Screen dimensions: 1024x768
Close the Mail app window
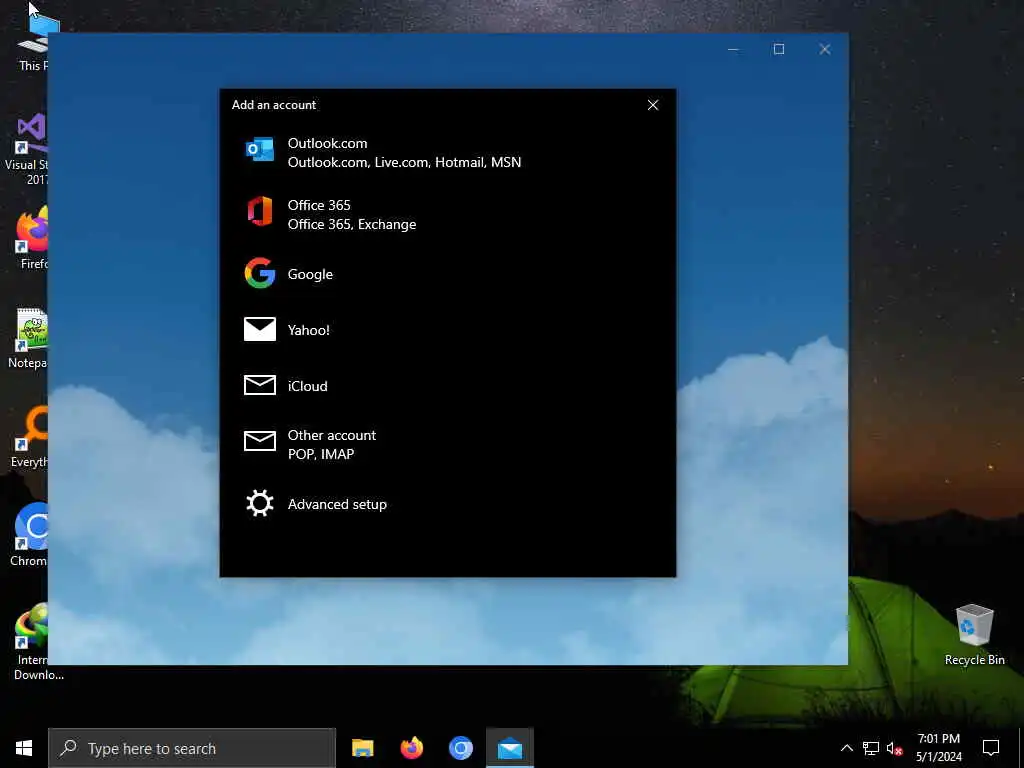(825, 49)
